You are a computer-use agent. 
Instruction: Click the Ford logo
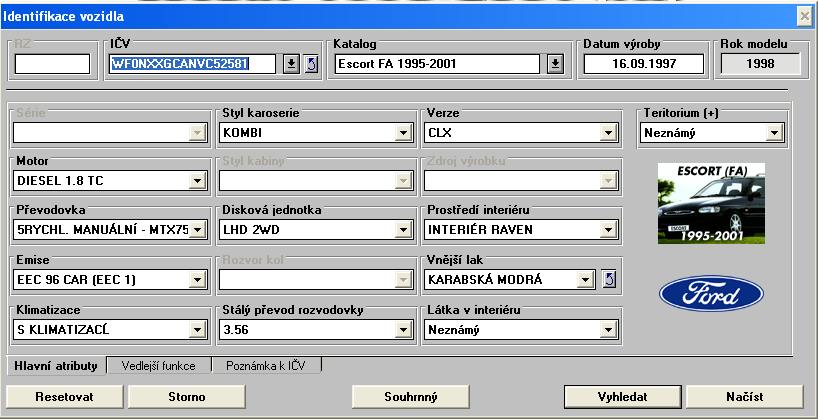711,295
